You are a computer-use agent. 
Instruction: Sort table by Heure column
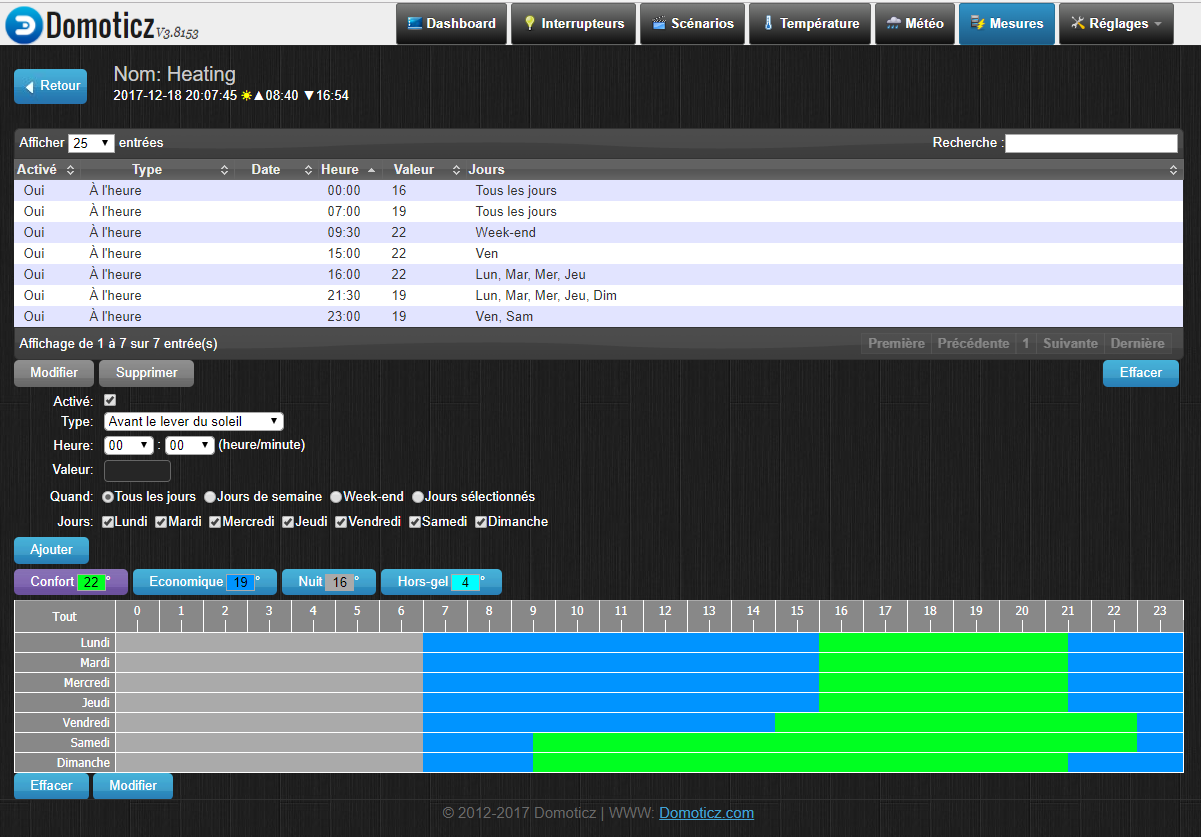348,170
